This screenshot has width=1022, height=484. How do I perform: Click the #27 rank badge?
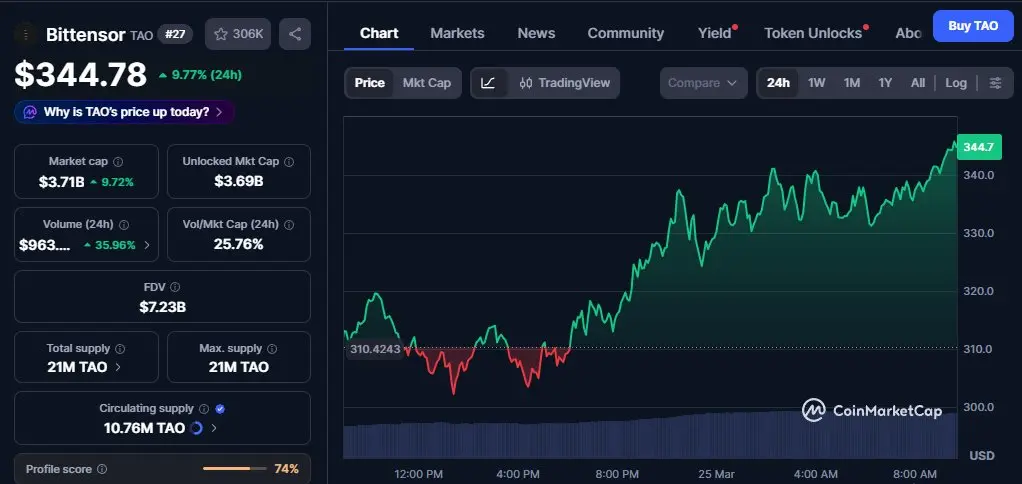[x=175, y=34]
